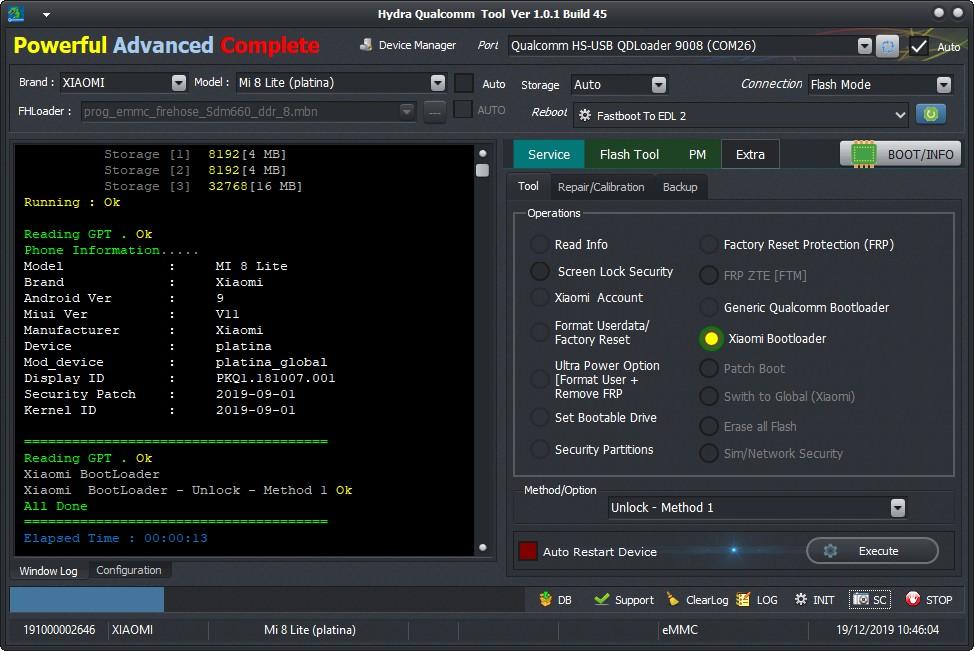Click the port refresh icon
This screenshot has height=651, width=974.
tap(888, 46)
